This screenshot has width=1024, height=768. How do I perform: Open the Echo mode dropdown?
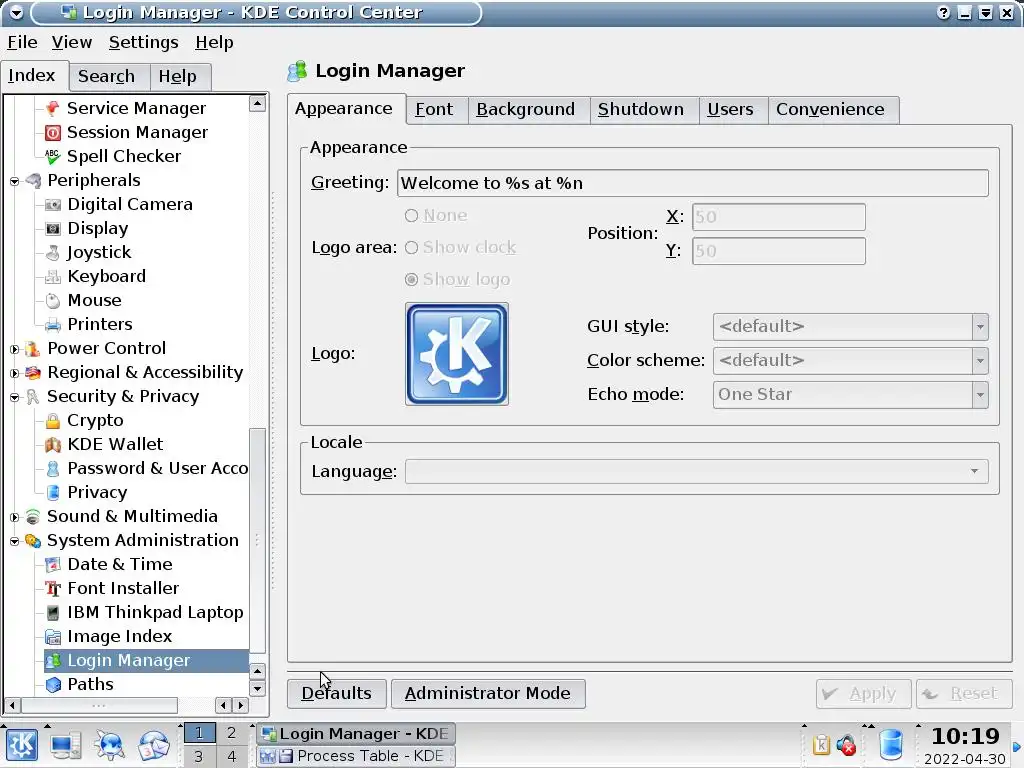(x=850, y=394)
